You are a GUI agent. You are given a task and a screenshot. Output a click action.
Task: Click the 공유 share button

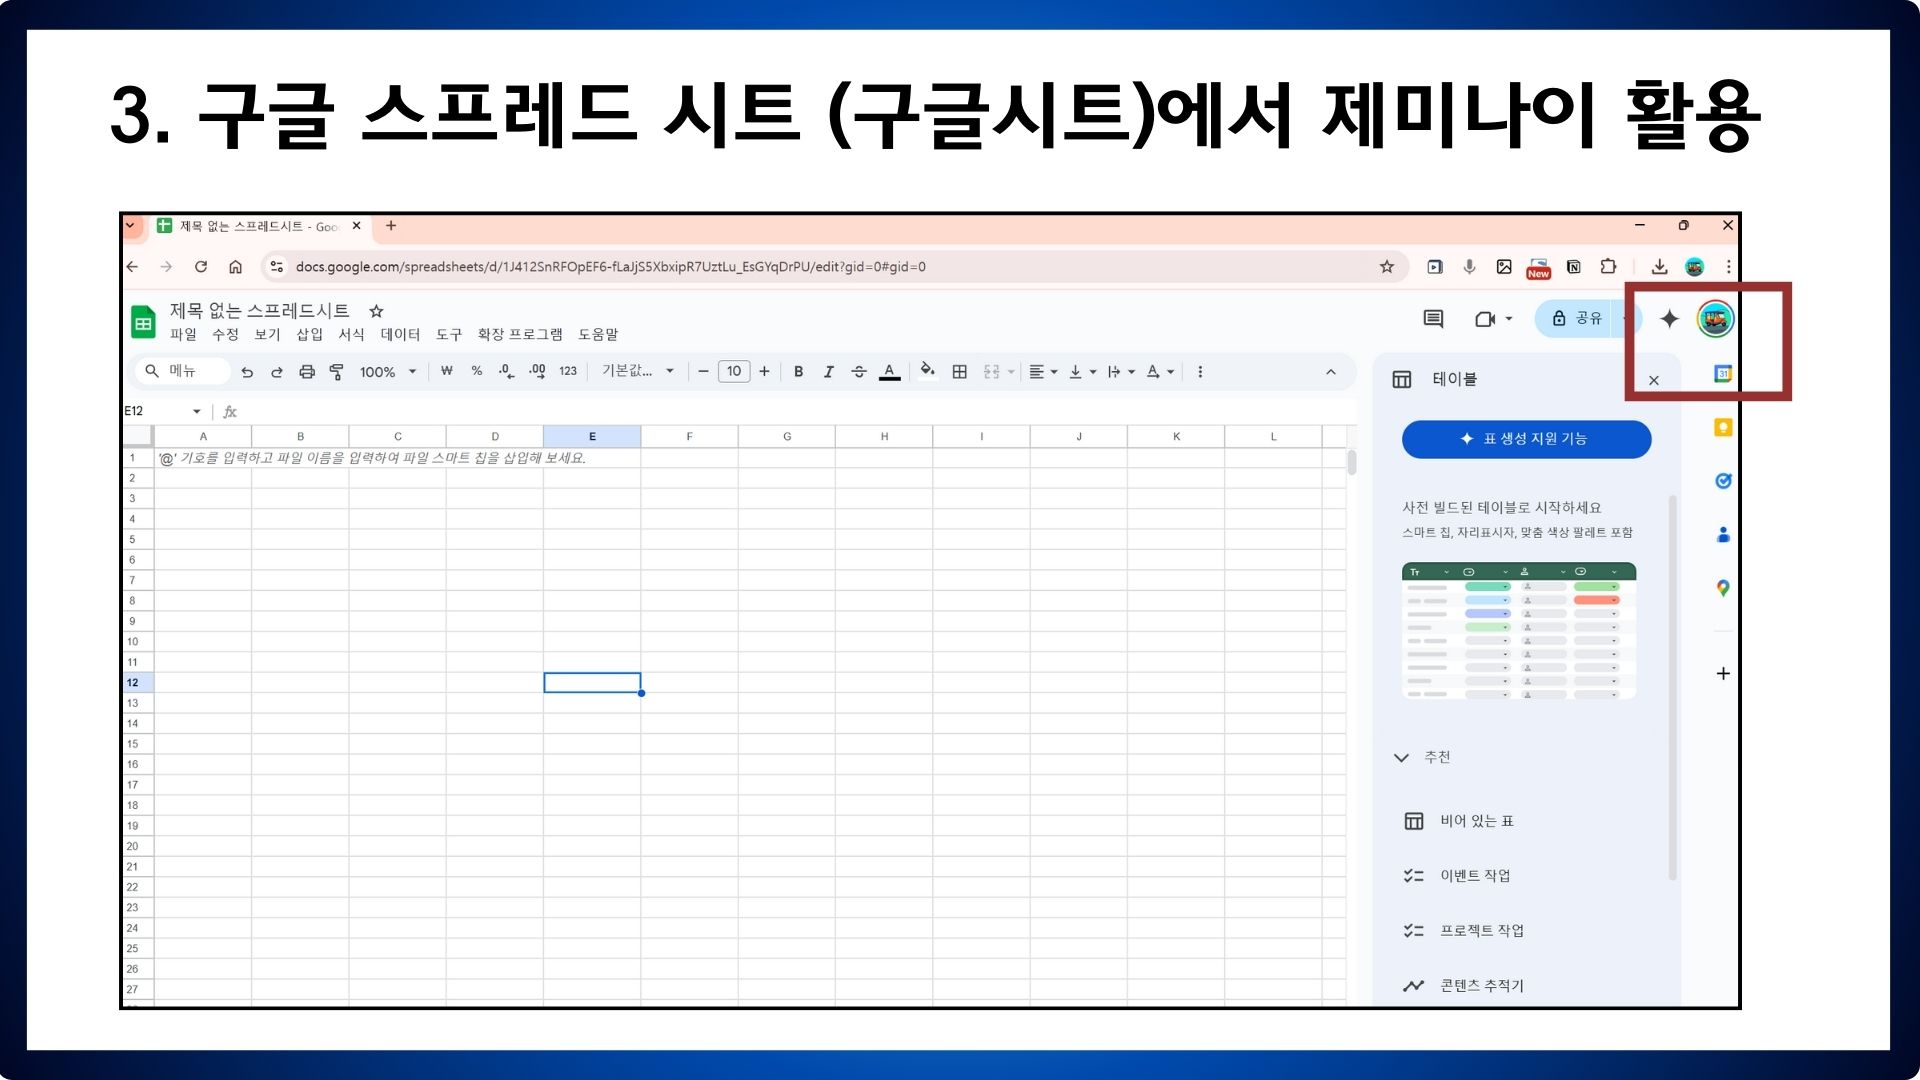coord(1577,319)
